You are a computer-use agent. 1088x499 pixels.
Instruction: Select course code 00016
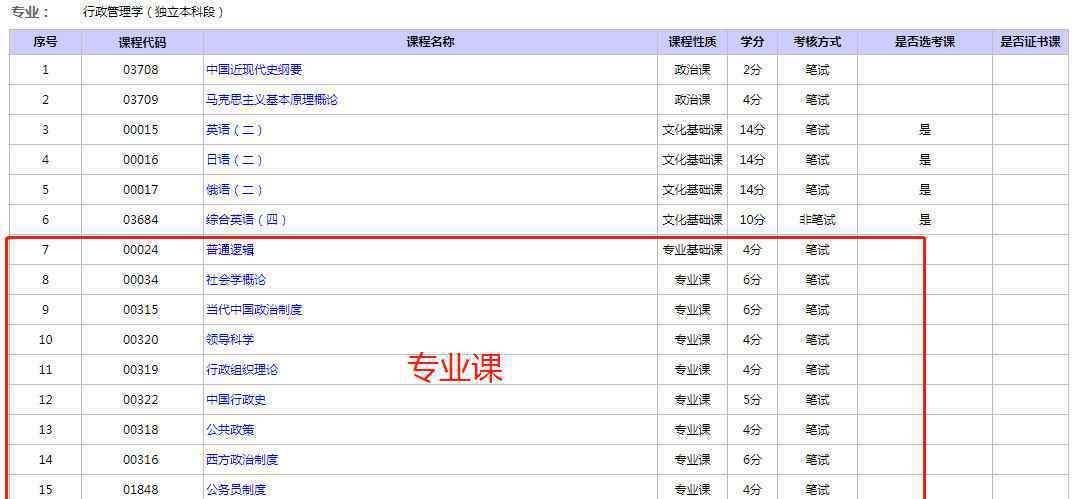141,160
